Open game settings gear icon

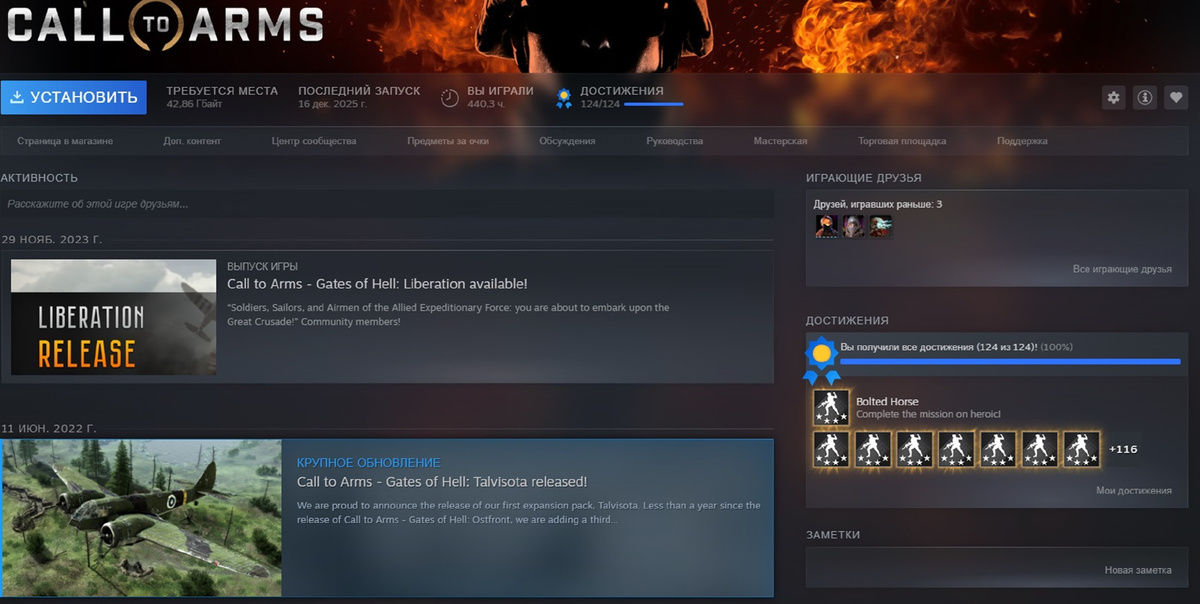[x=1113, y=97]
